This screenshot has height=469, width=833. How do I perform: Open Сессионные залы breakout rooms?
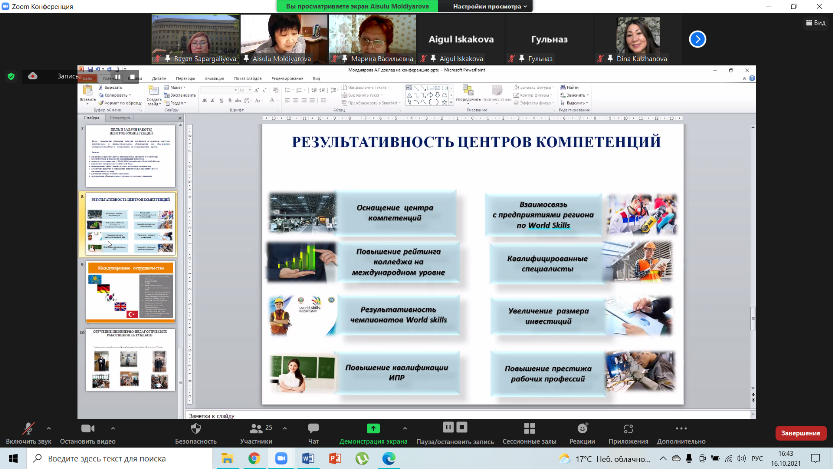(529, 428)
